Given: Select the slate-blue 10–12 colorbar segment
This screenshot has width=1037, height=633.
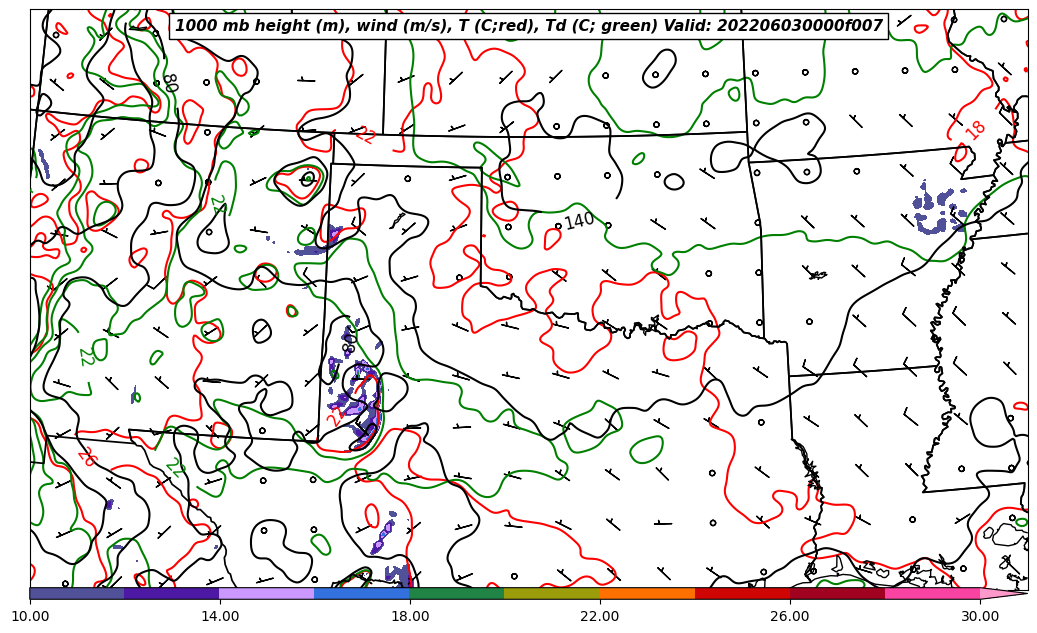Looking at the screenshot, I should 77,593.
